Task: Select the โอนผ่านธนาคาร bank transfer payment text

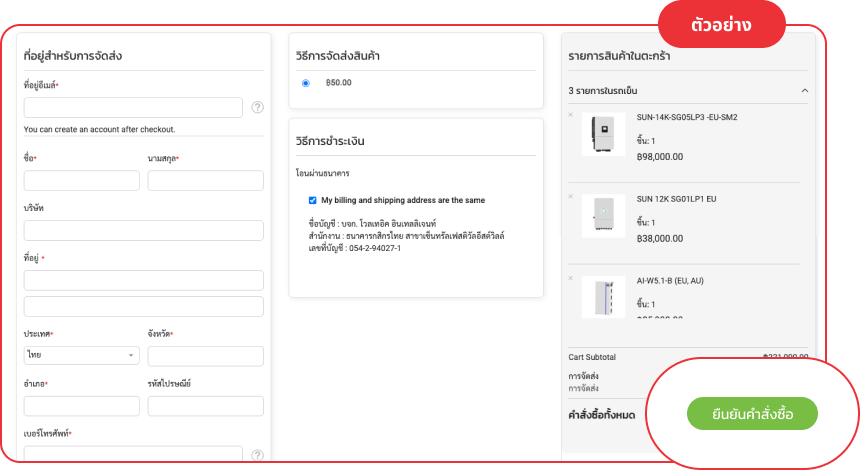Action: 322,173
